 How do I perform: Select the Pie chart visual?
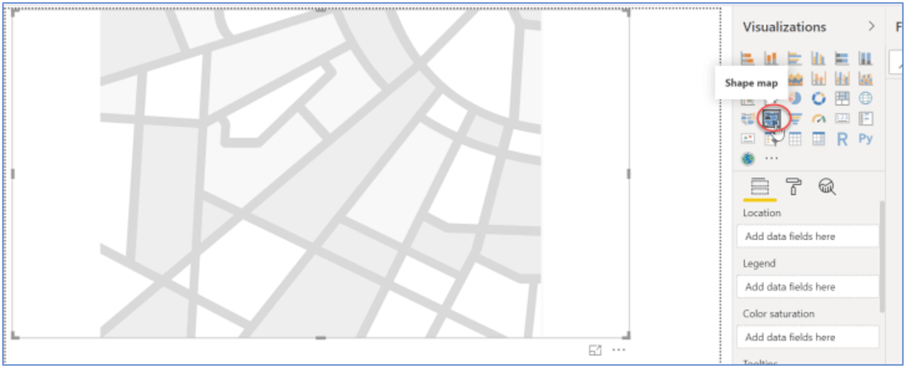point(795,99)
